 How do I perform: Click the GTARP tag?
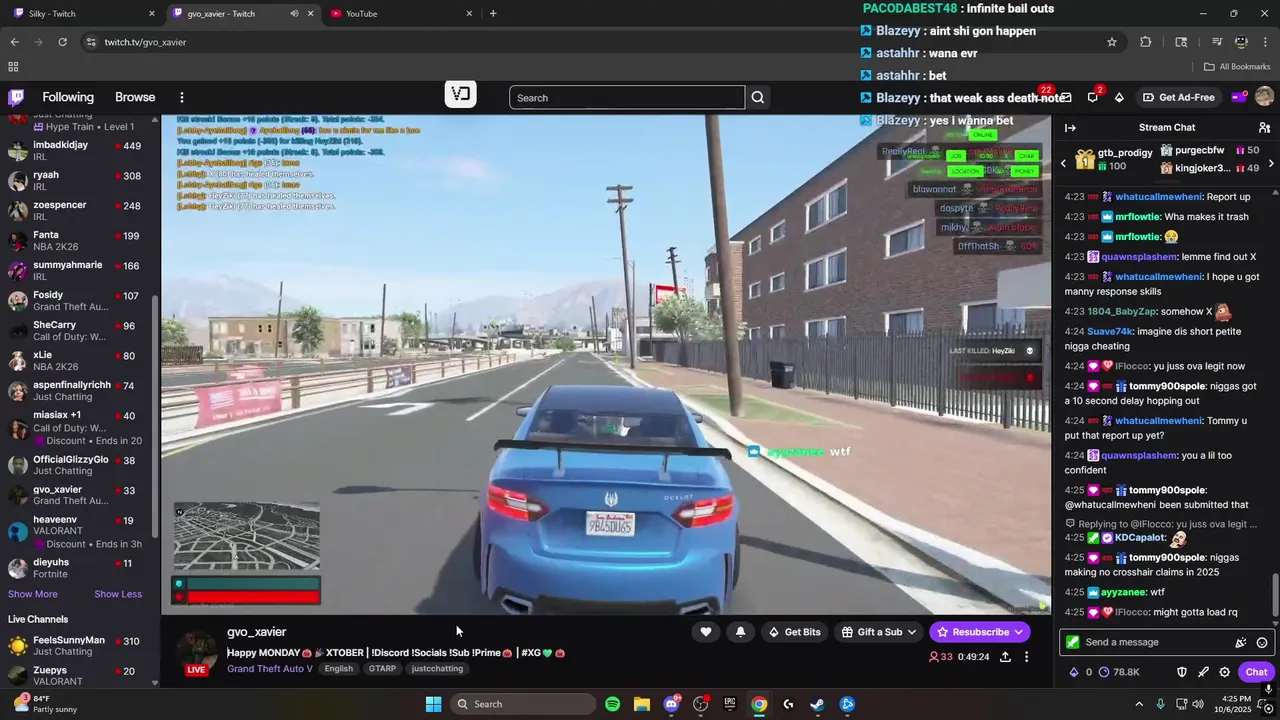coord(382,669)
